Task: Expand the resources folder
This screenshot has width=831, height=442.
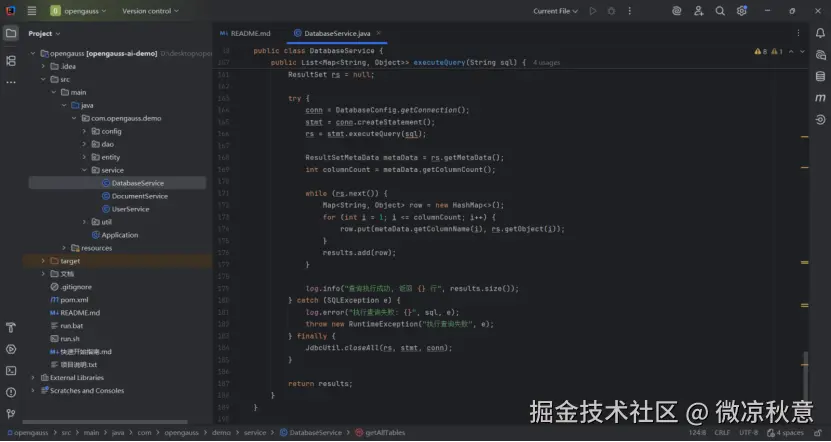Action: [x=64, y=248]
